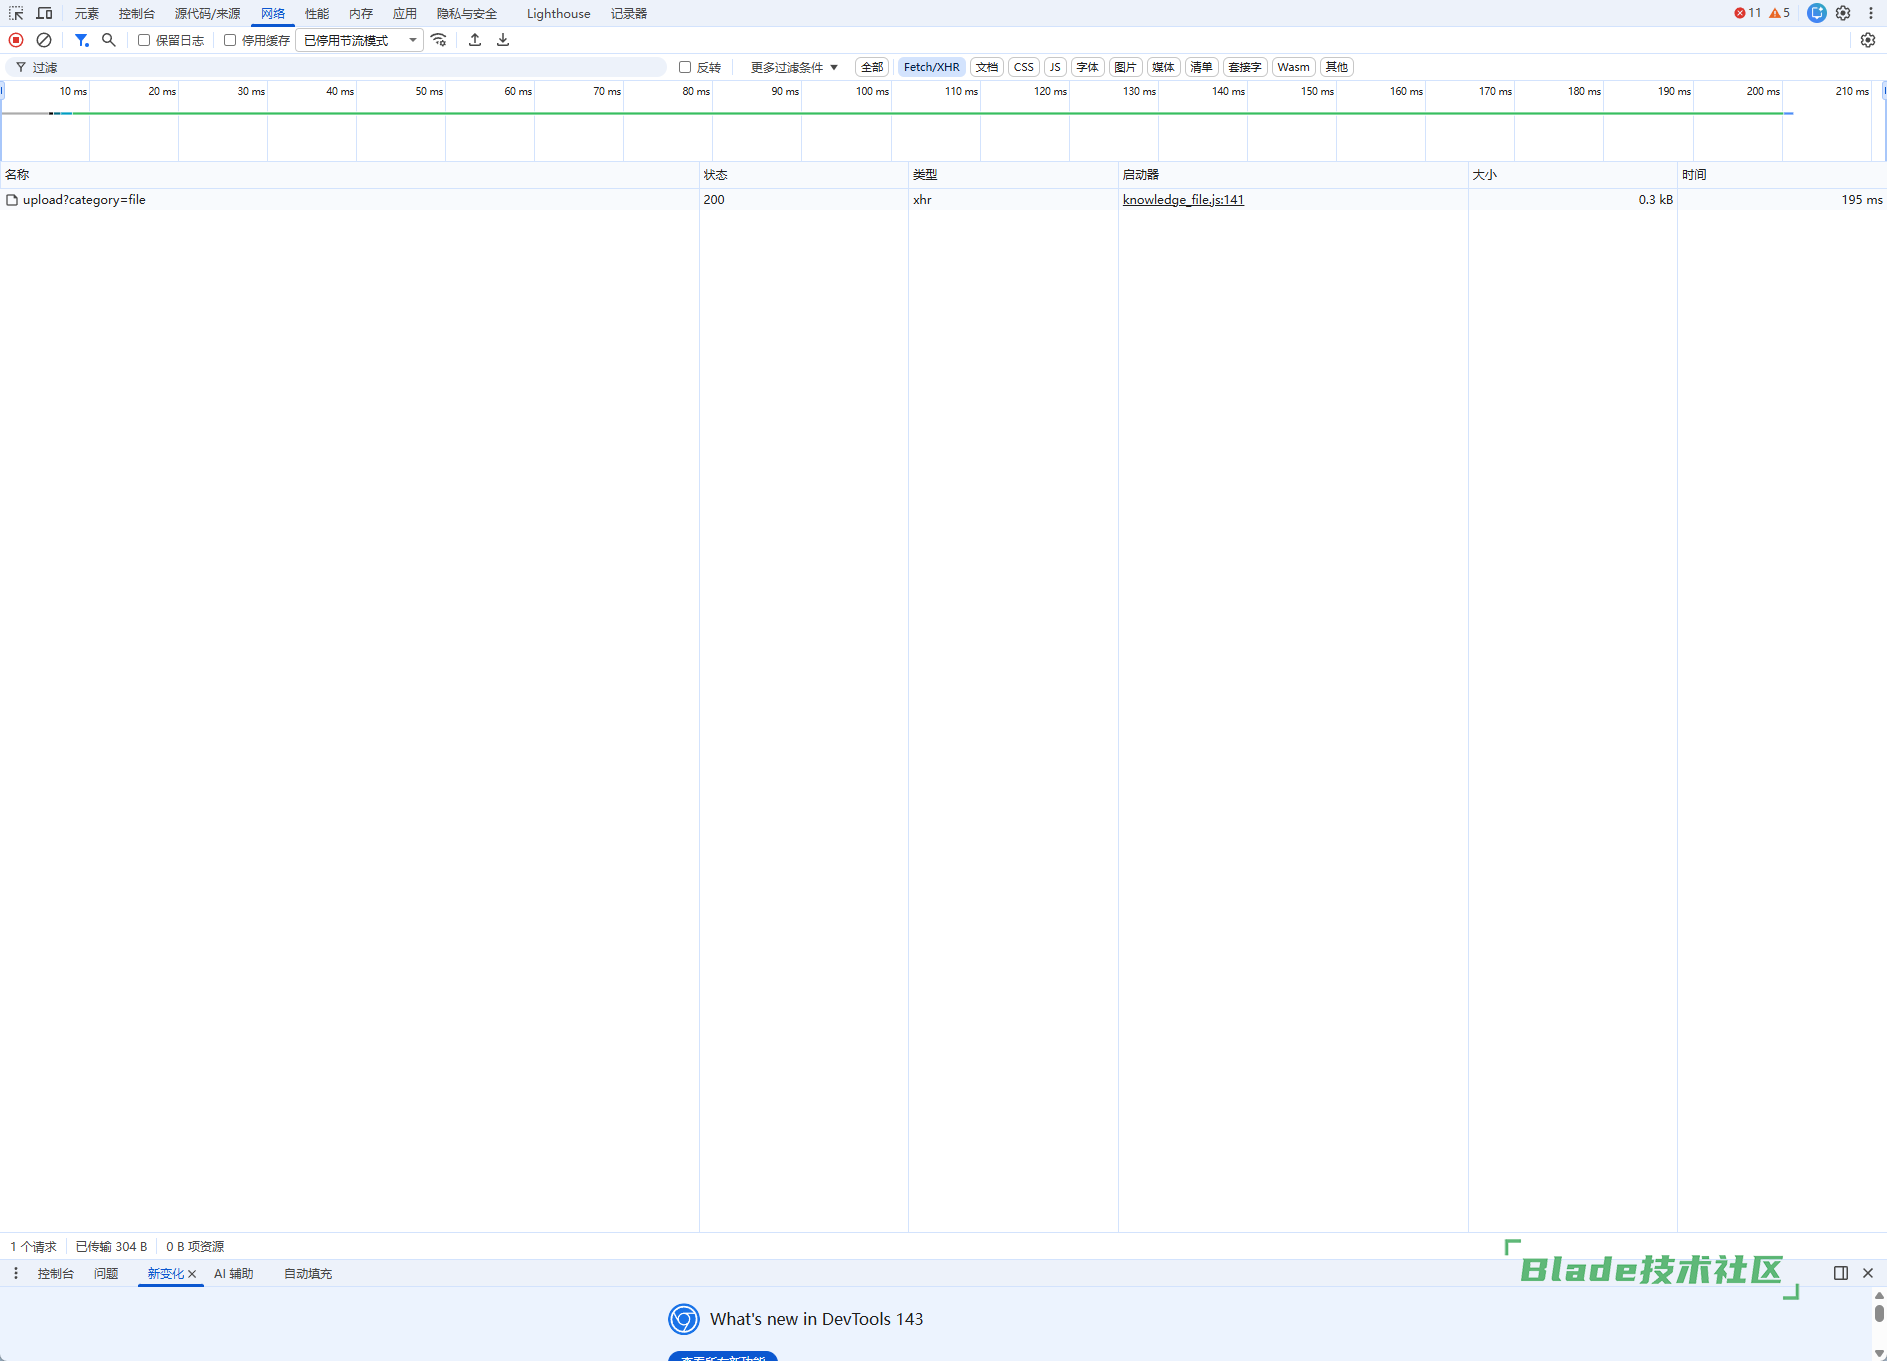Clear the network log with the clear icon

(x=44, y=40)
